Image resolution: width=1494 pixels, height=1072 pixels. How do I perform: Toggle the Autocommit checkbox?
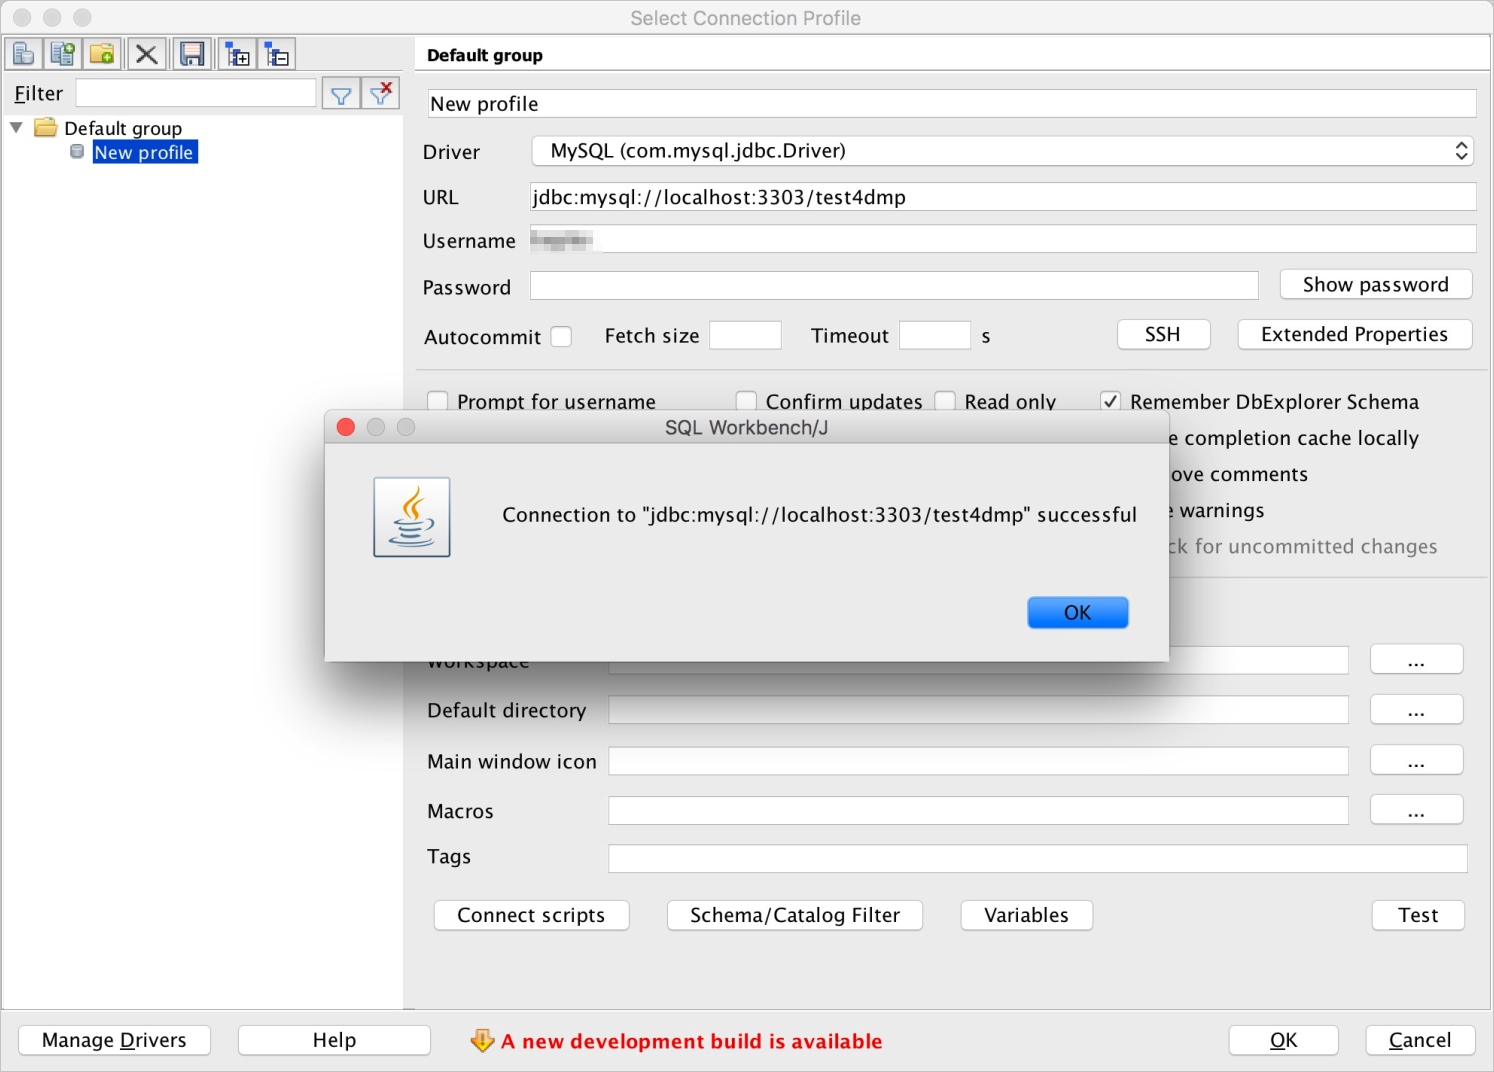561,337
